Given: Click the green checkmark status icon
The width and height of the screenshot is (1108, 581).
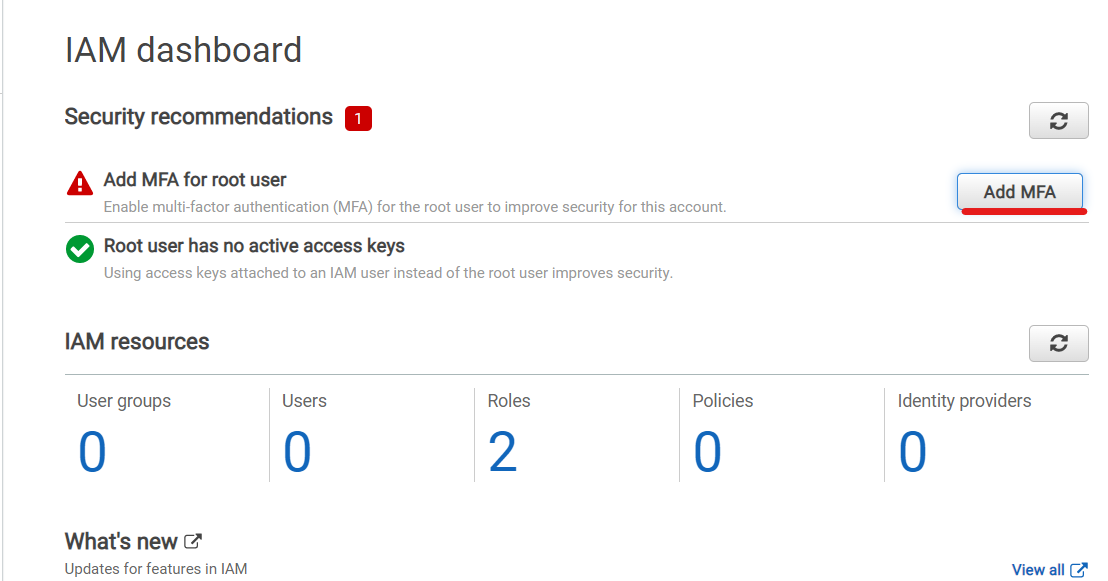Looking at the screenshot, I should pos(80,249).
